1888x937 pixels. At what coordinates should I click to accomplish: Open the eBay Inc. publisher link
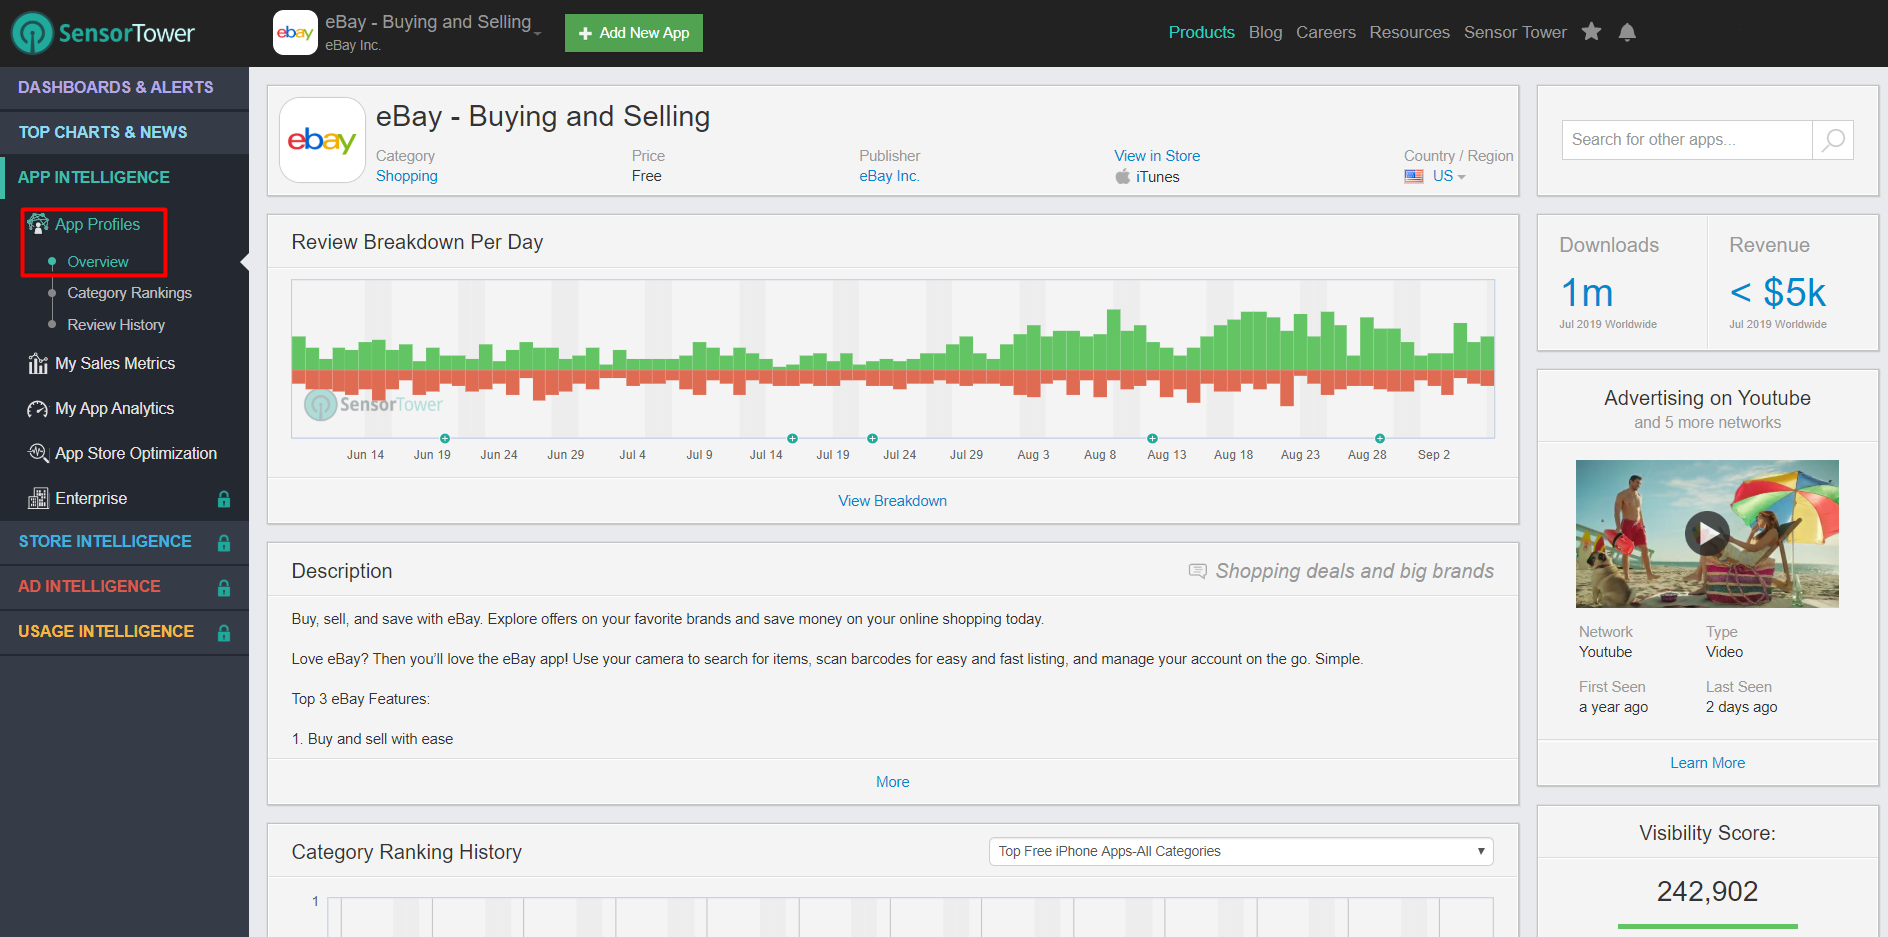point(889,176)
